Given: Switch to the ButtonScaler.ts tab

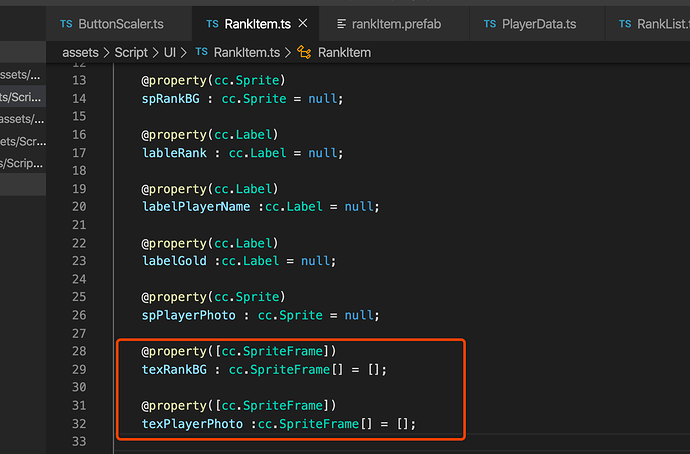Looking at the screenshot, I should (121, 23).
